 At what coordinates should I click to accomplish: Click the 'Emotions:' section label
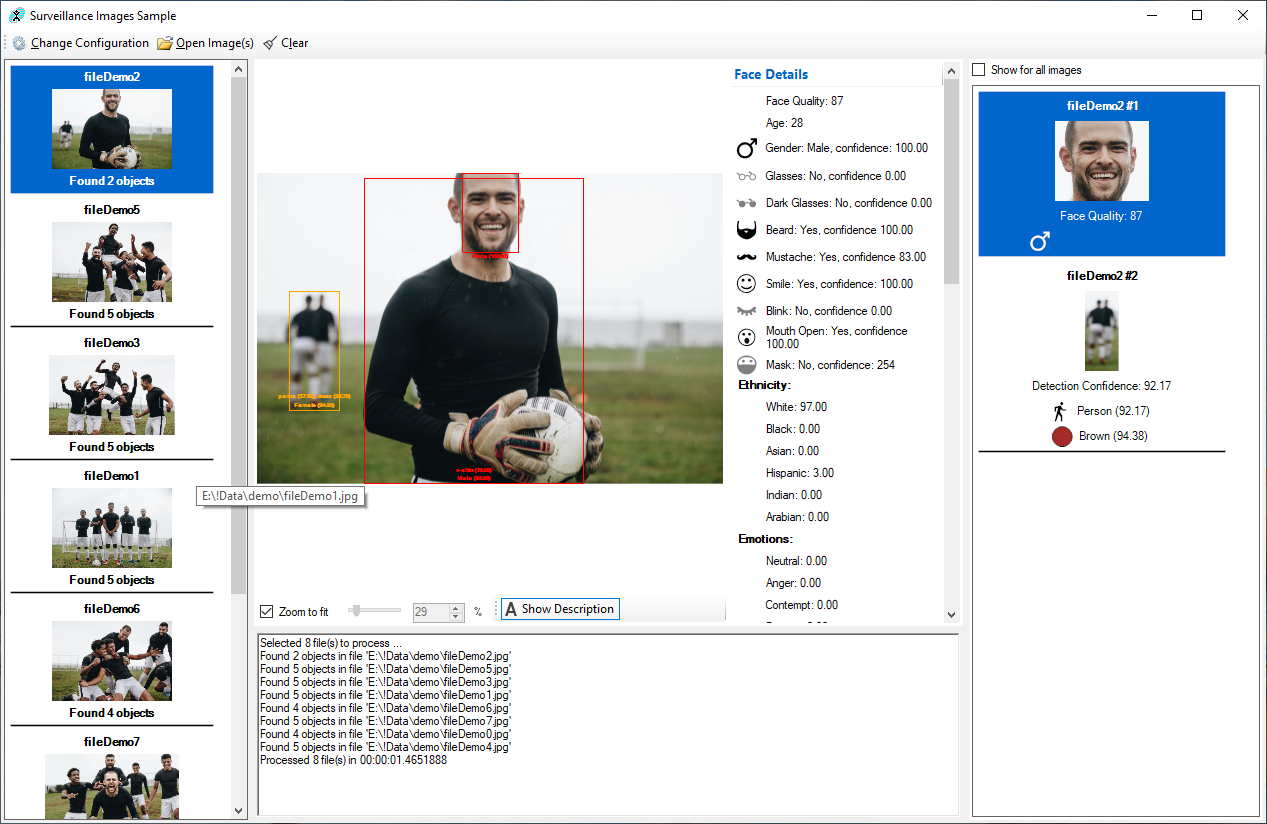pos(766,539)
